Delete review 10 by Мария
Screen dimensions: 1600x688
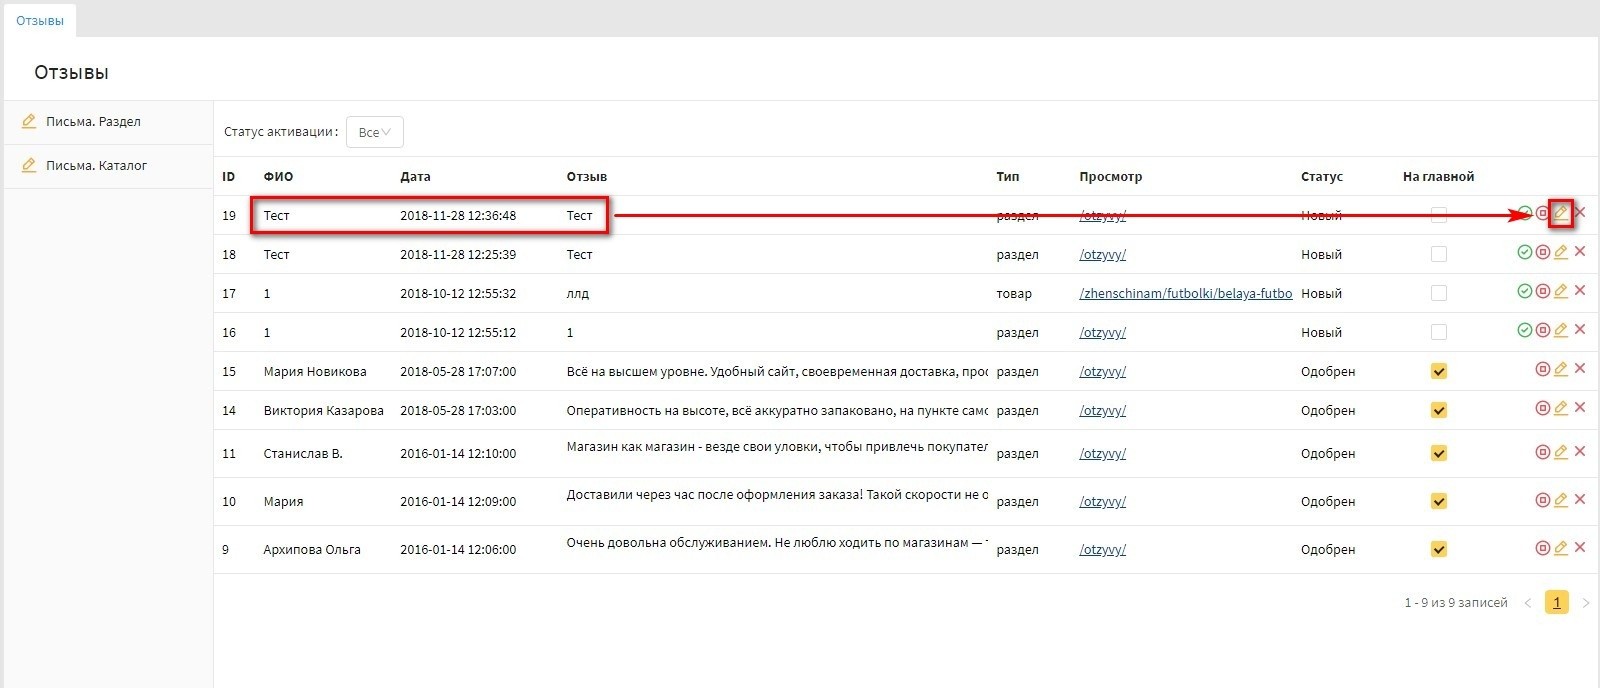point(1580,500)
